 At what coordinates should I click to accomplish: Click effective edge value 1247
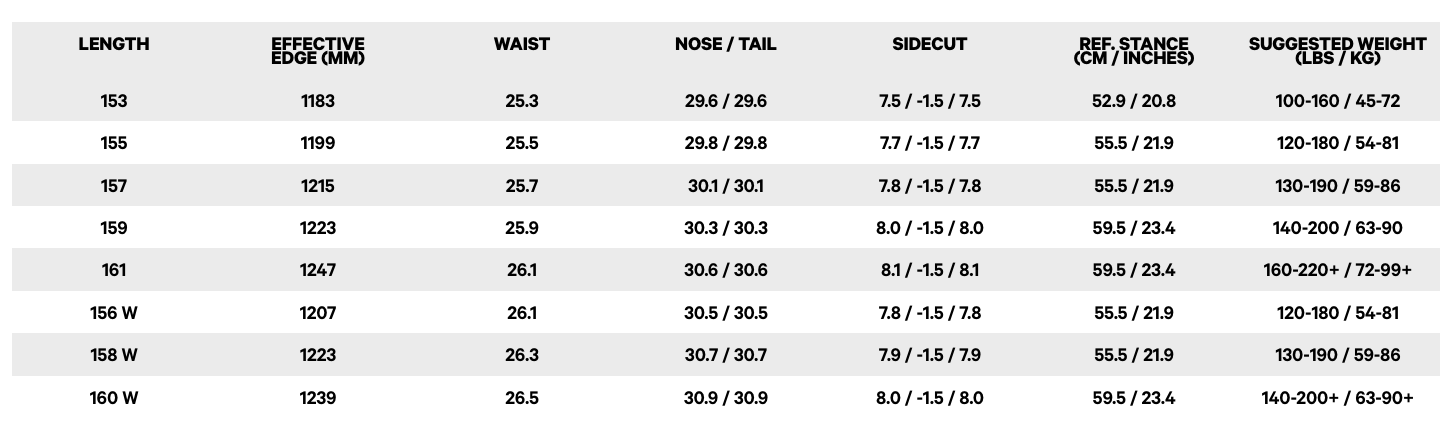pyautogui.click(x=318, y=270)
